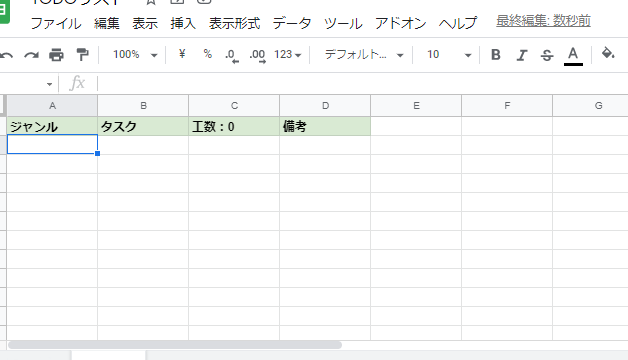628x360 pixels.
Task: Select the empty cell under タスク
Action: tap(143, 145)
